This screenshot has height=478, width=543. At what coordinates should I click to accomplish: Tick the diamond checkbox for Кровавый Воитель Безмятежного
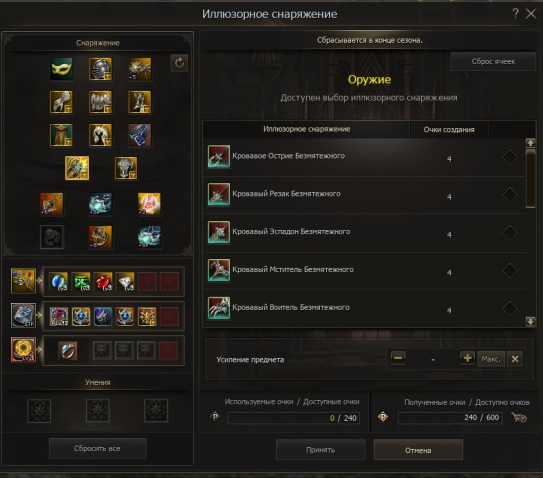pyautogui.click(x=509, y=308)
